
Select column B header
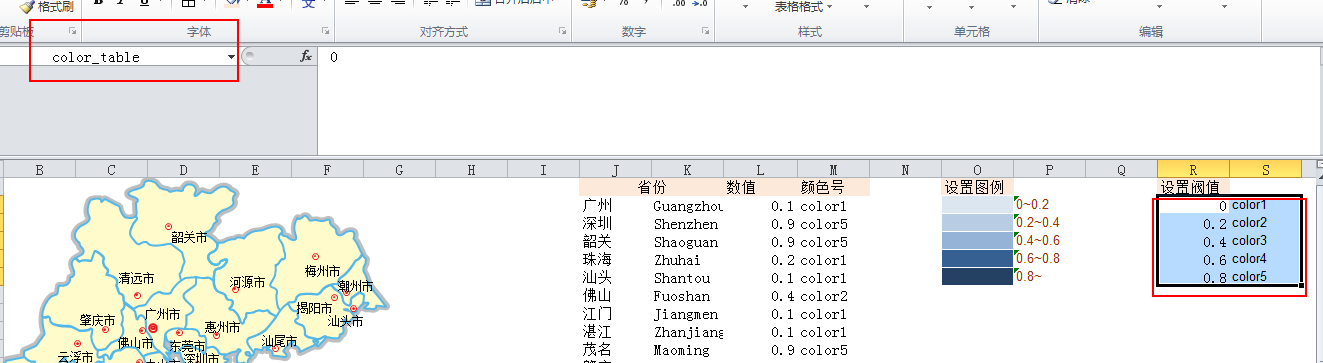pyautogui.click(x=40, y=169)
